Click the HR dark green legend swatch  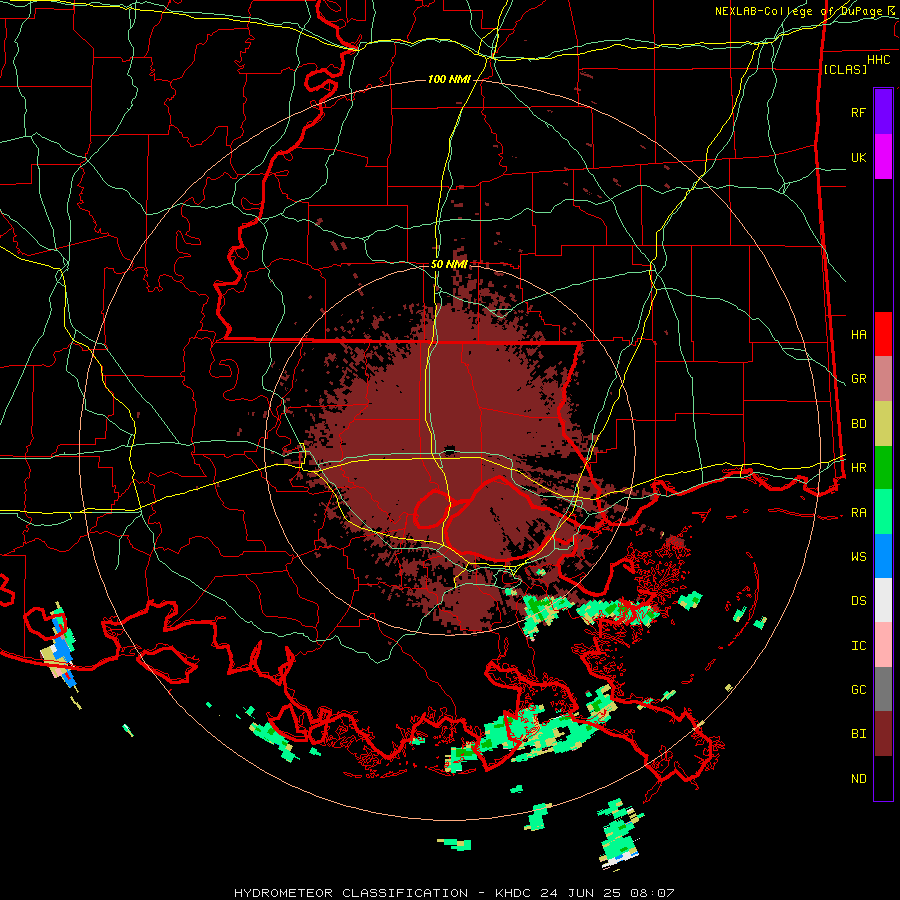point(883,468)
